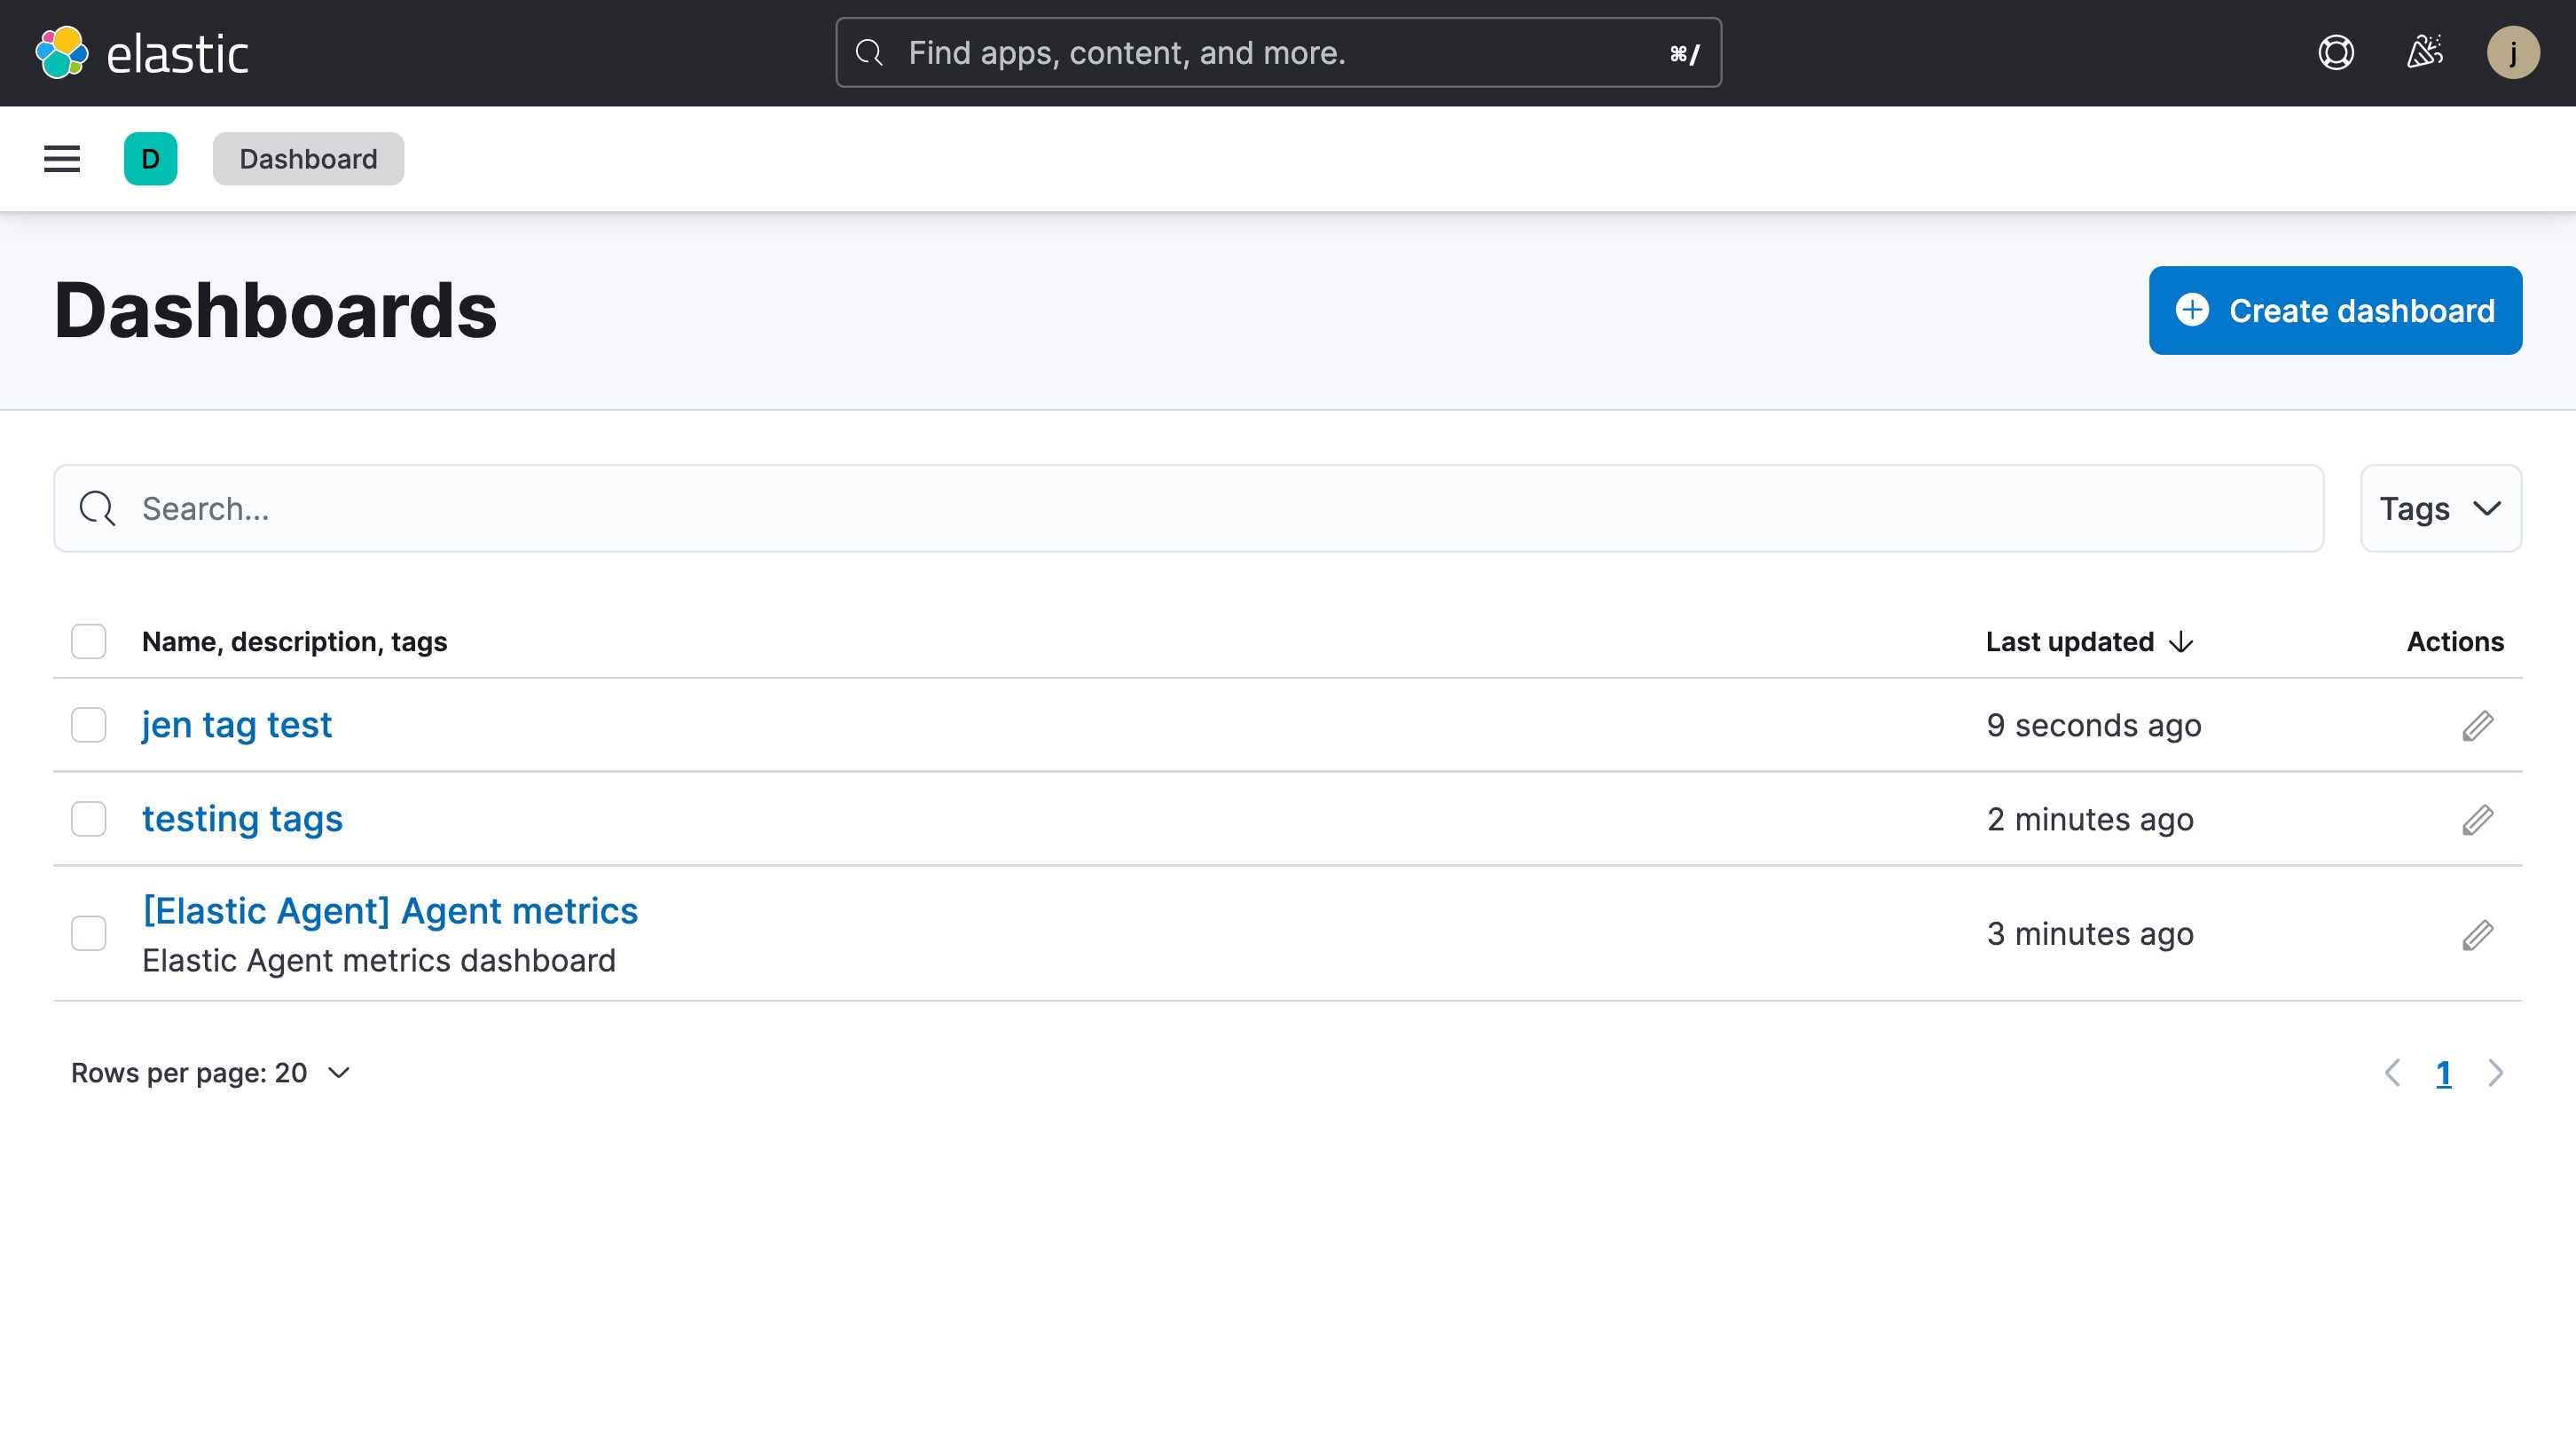This screenshot has height=1455, width=2576.
Task: Click the Dashboard breadcrumb label
Action: tap(308, 159)
